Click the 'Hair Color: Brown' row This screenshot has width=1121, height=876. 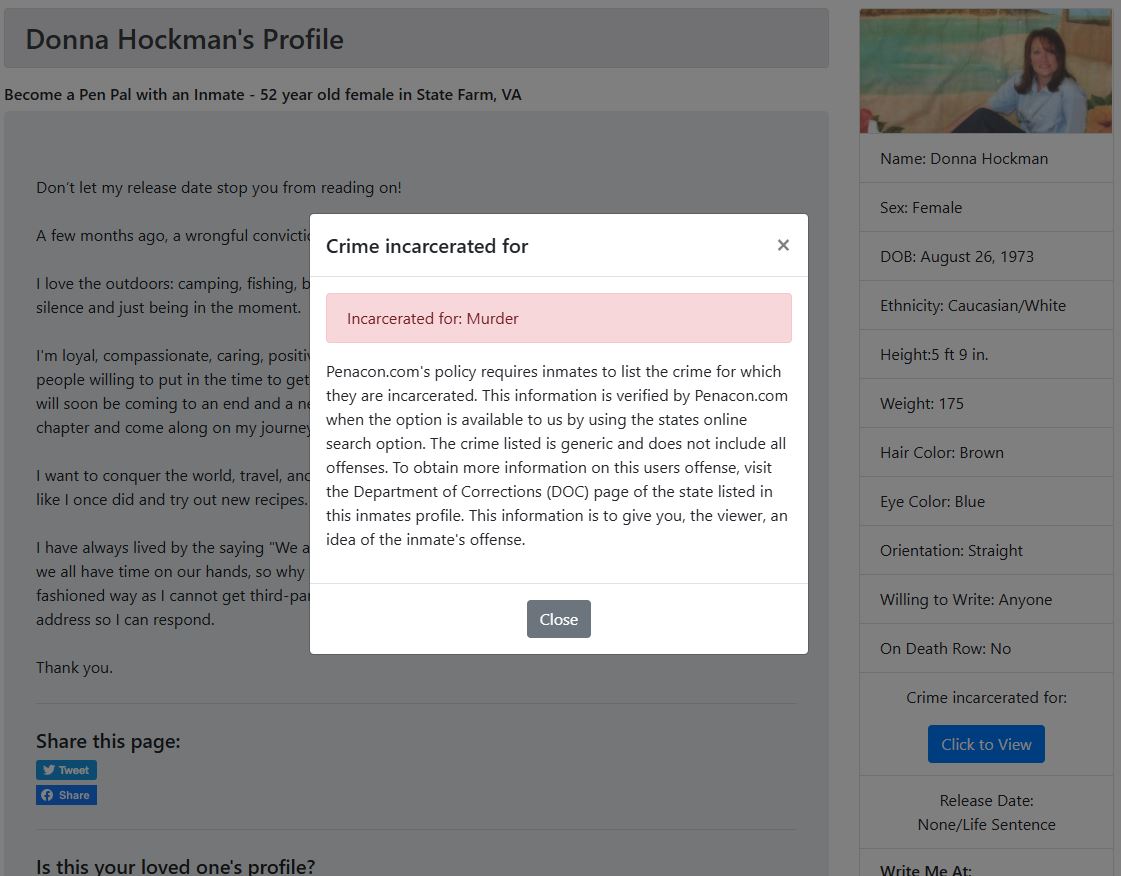[985, 453]
